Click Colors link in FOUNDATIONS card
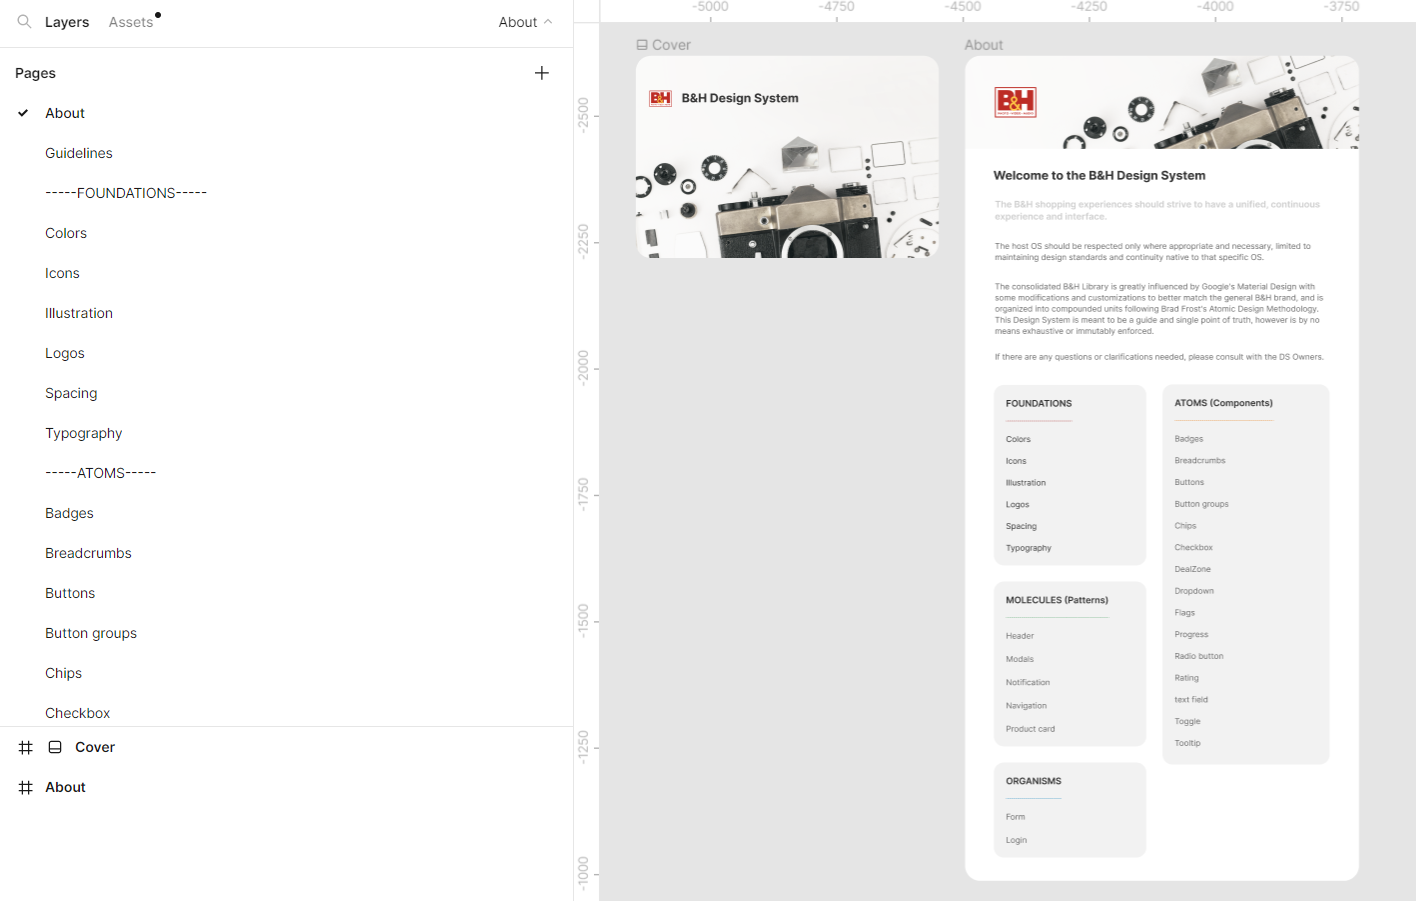The image size is (1416, 901). click(1018, 439)
